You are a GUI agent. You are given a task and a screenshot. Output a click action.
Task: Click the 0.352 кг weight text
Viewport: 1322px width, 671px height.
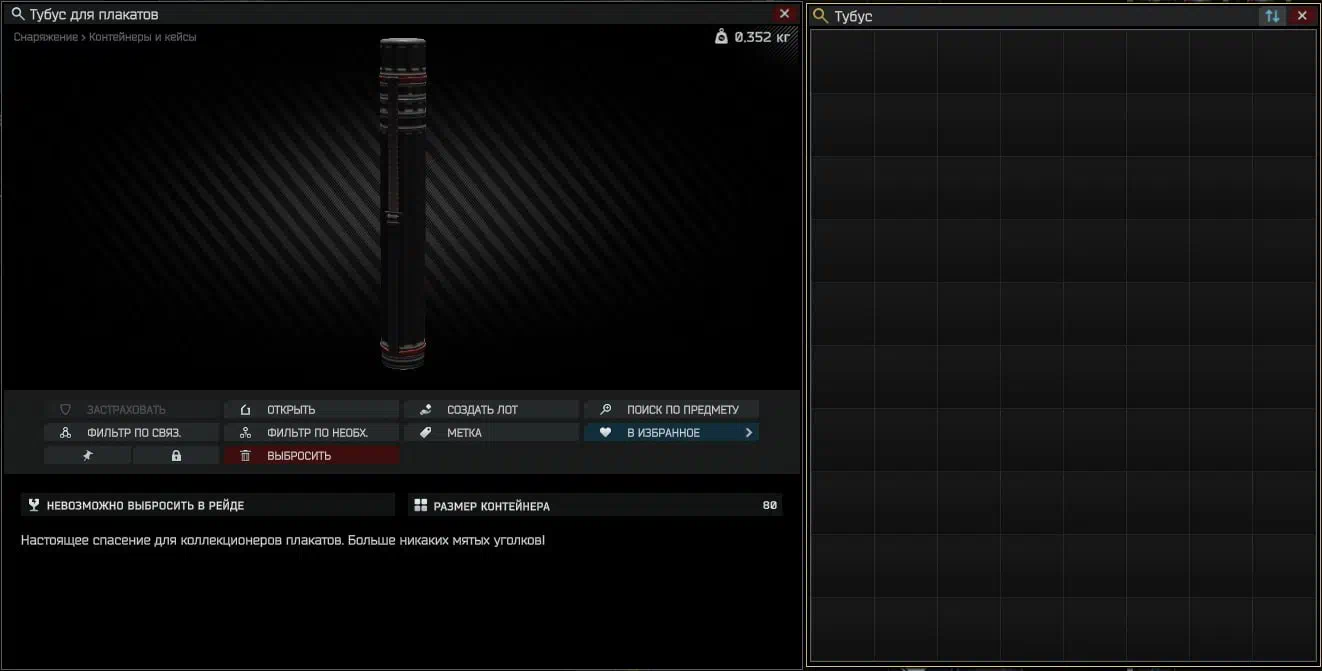click(x=762, y=37)
